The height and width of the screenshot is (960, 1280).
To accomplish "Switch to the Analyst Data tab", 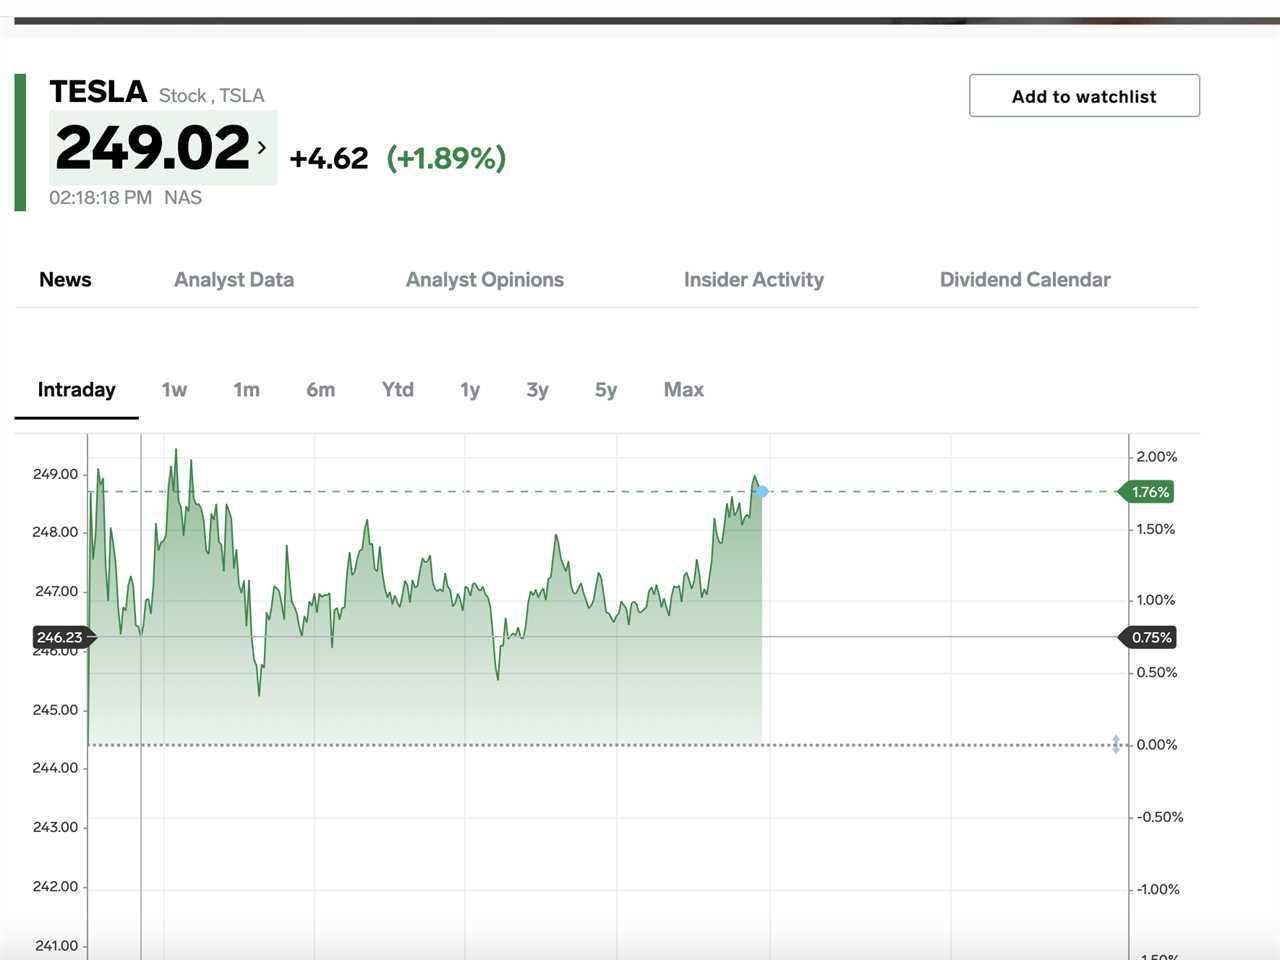I will 234,280.
